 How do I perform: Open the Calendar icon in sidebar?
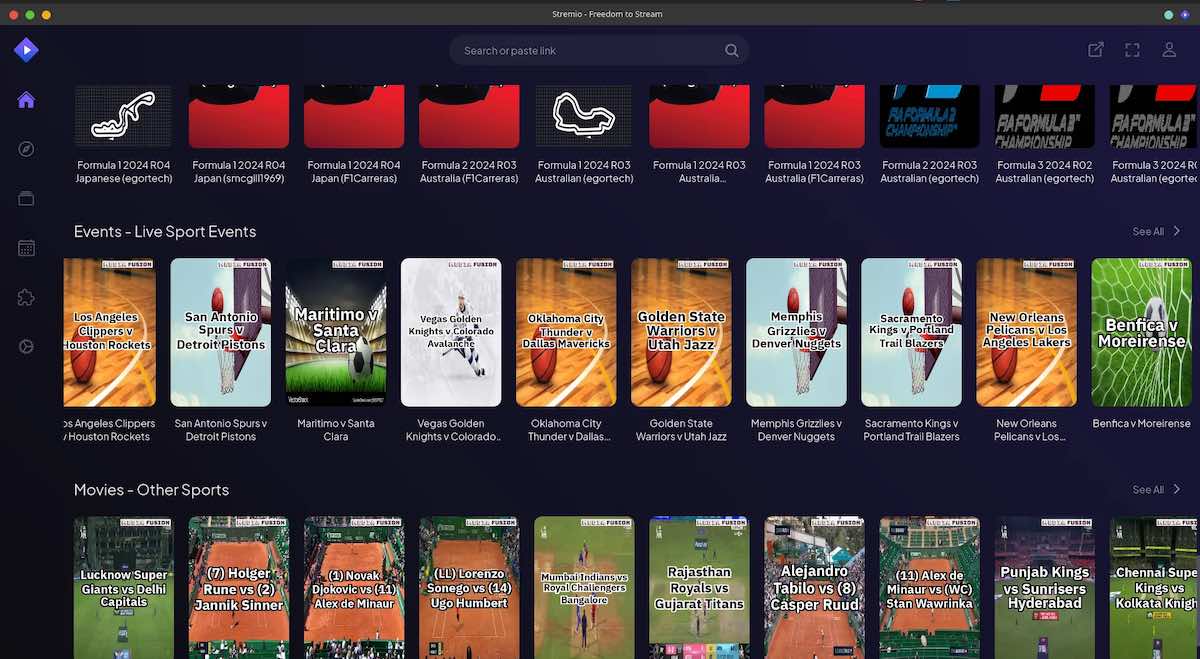[x=26, y=248]
